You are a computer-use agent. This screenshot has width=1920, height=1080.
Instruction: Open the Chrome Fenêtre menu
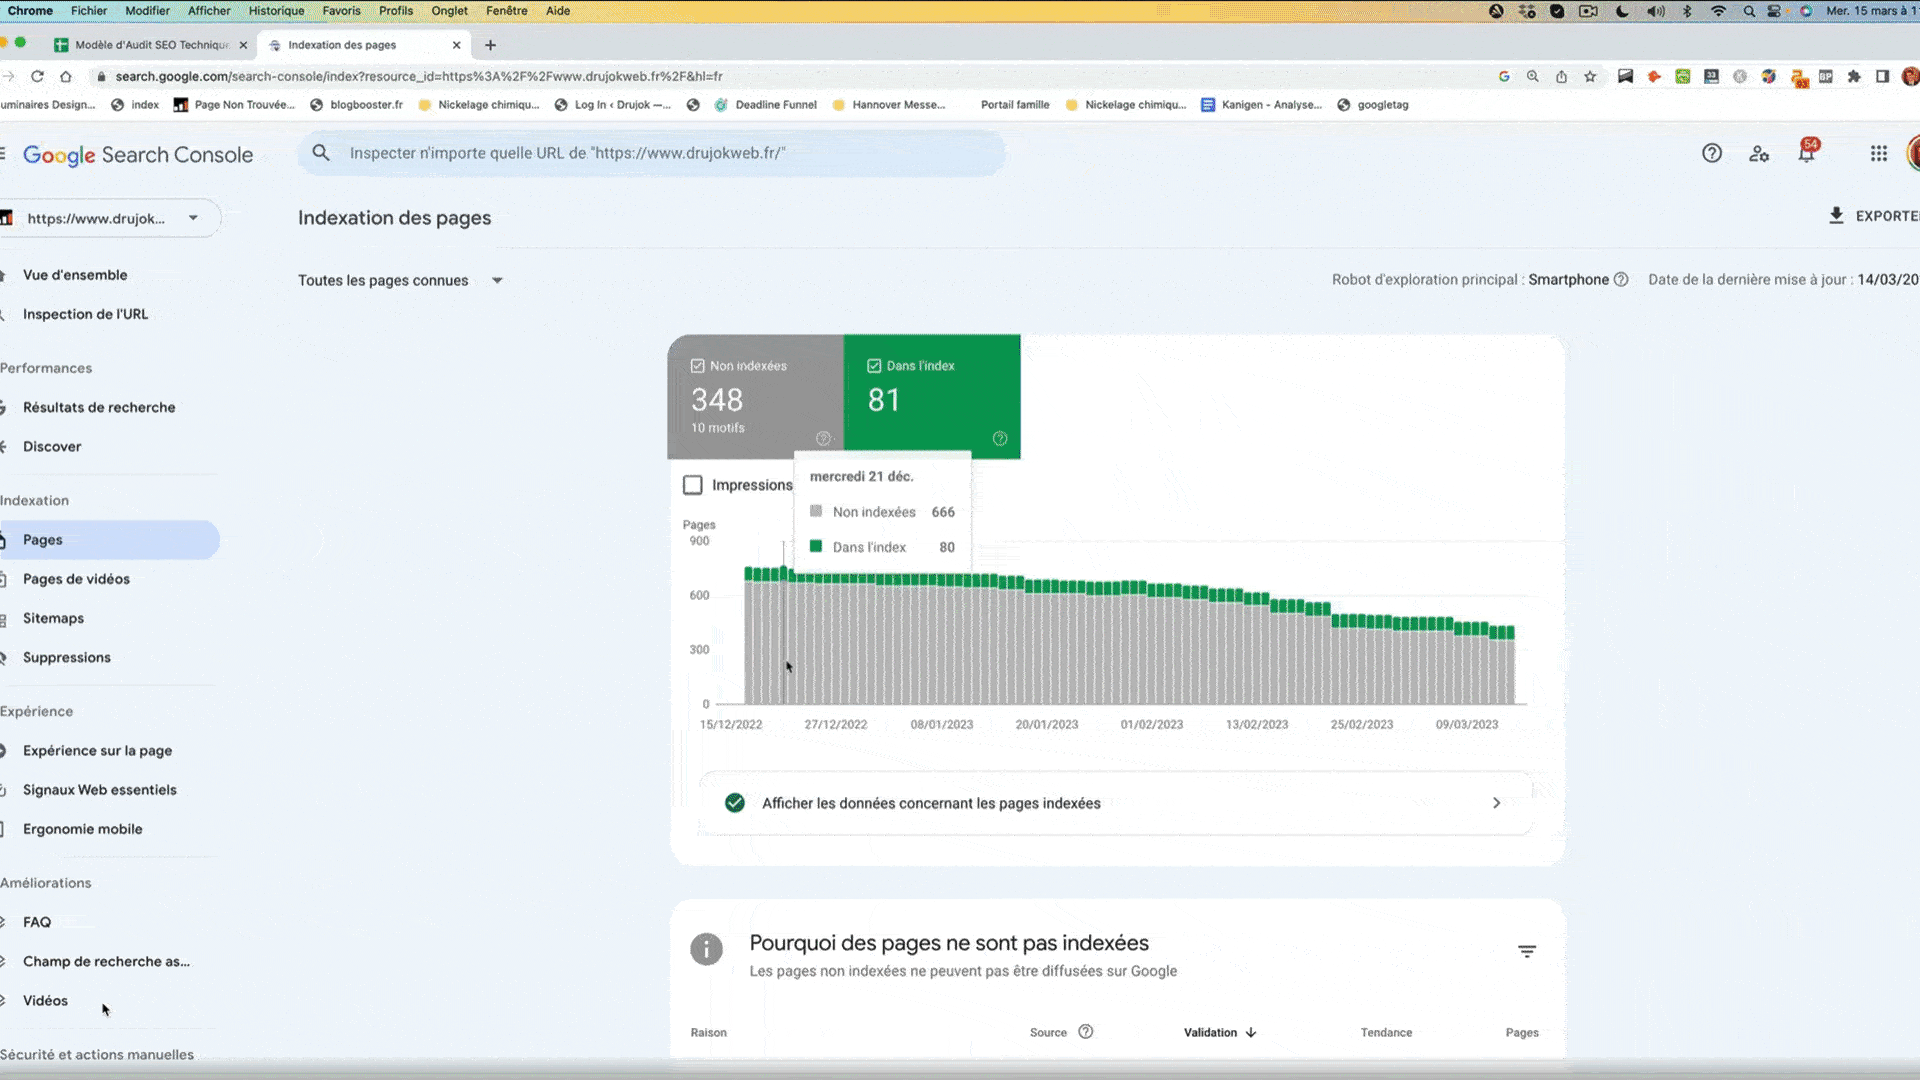pos(507,11)
